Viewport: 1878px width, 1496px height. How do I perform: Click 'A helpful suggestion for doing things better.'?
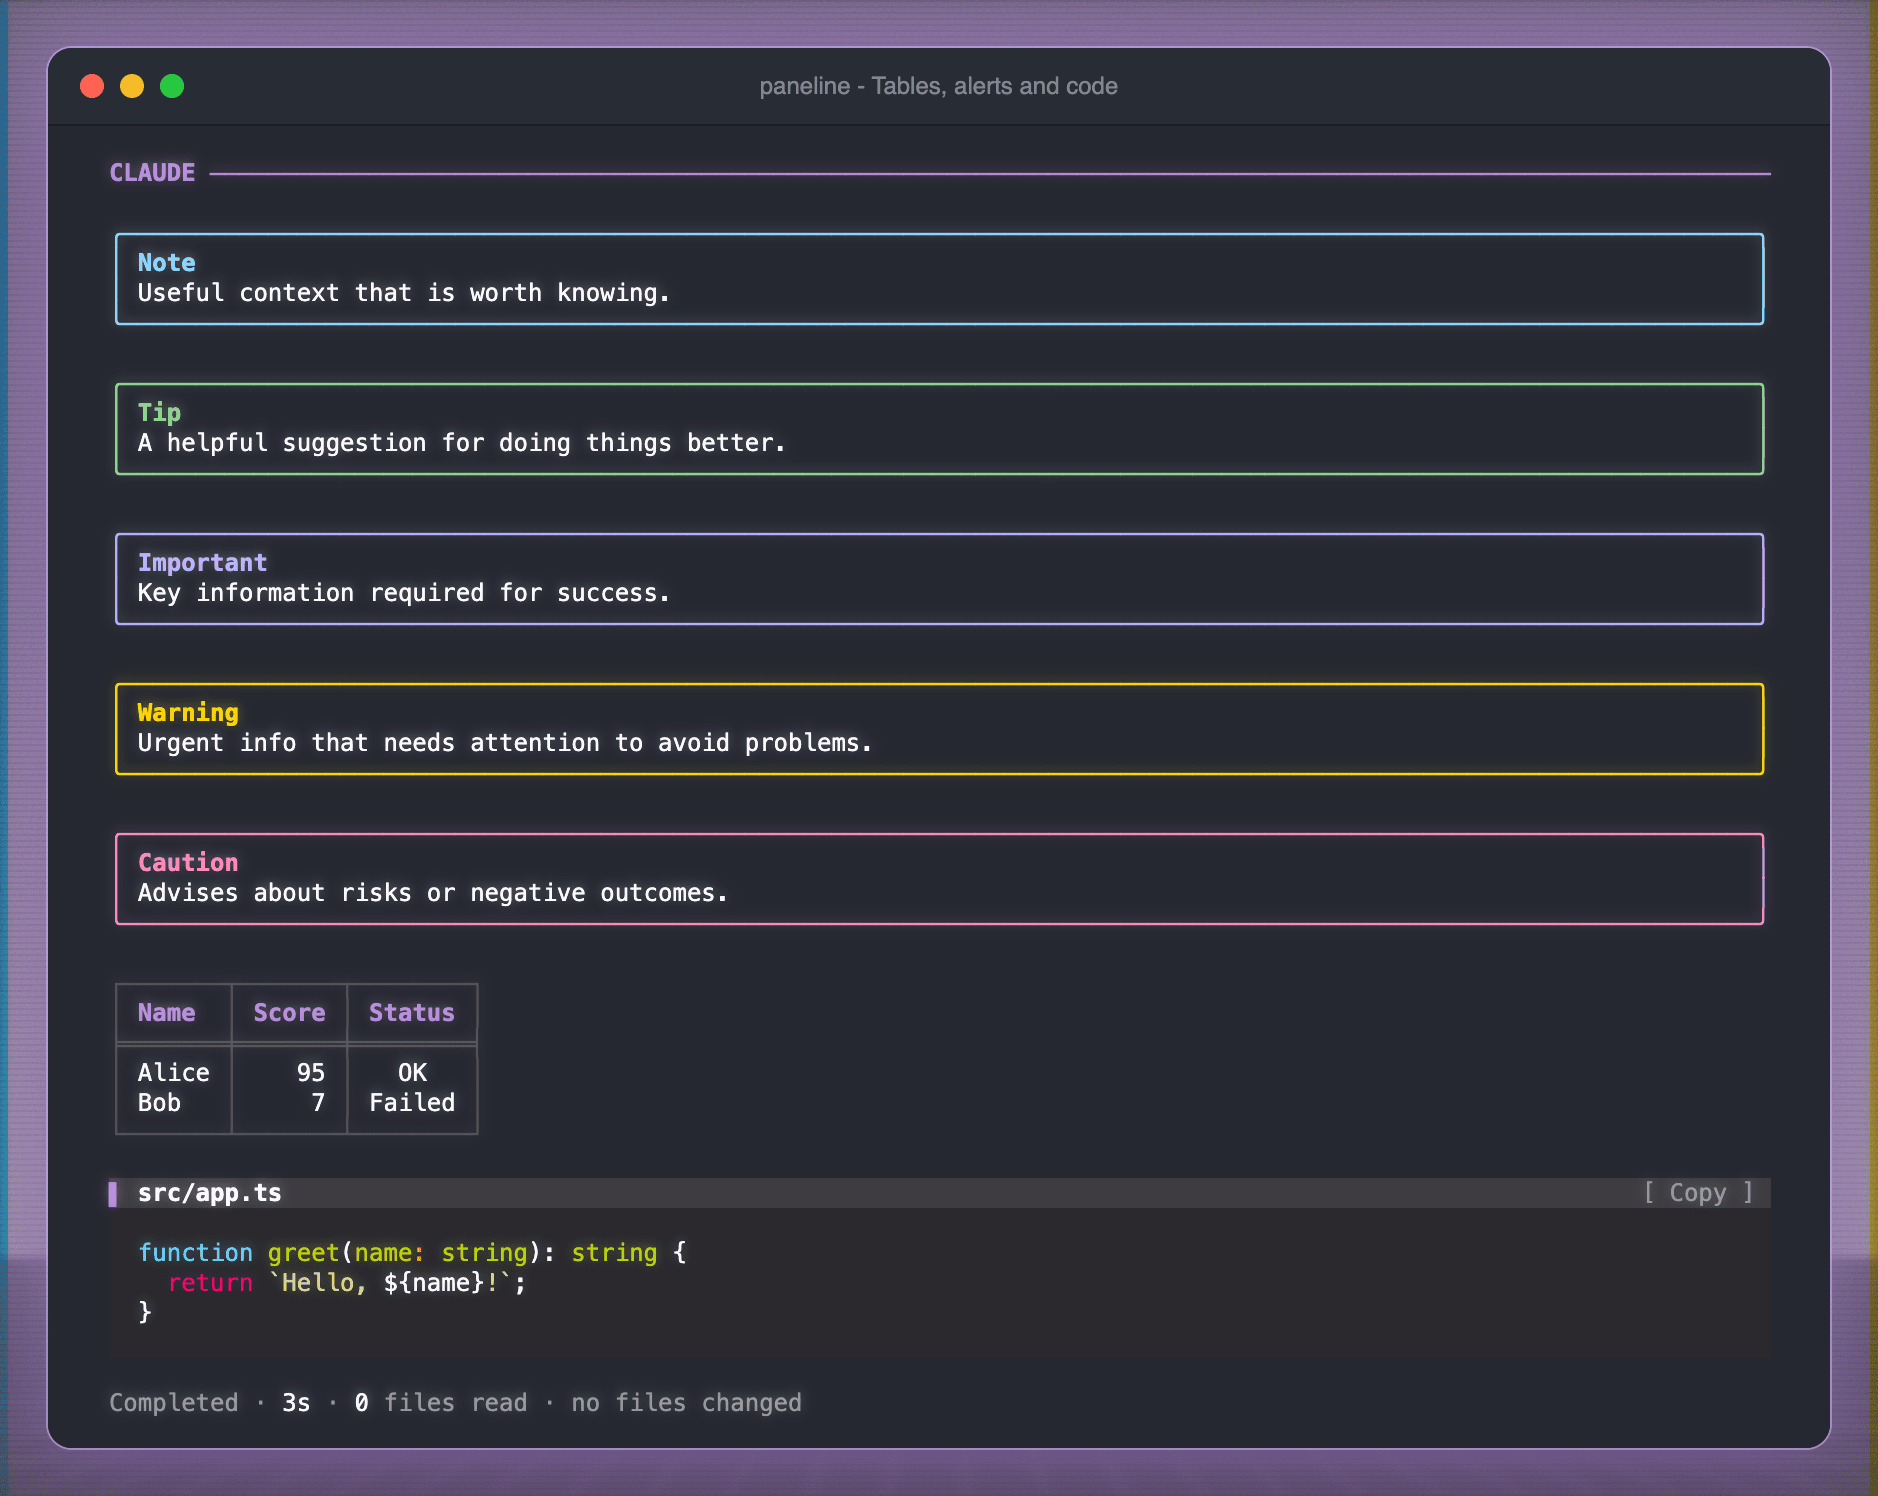tap(462, 443)
